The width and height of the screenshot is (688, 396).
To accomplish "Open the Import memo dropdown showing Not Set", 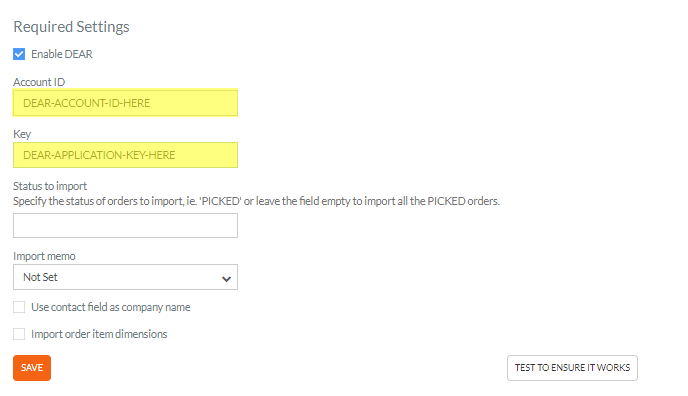I will coord(125,277).
